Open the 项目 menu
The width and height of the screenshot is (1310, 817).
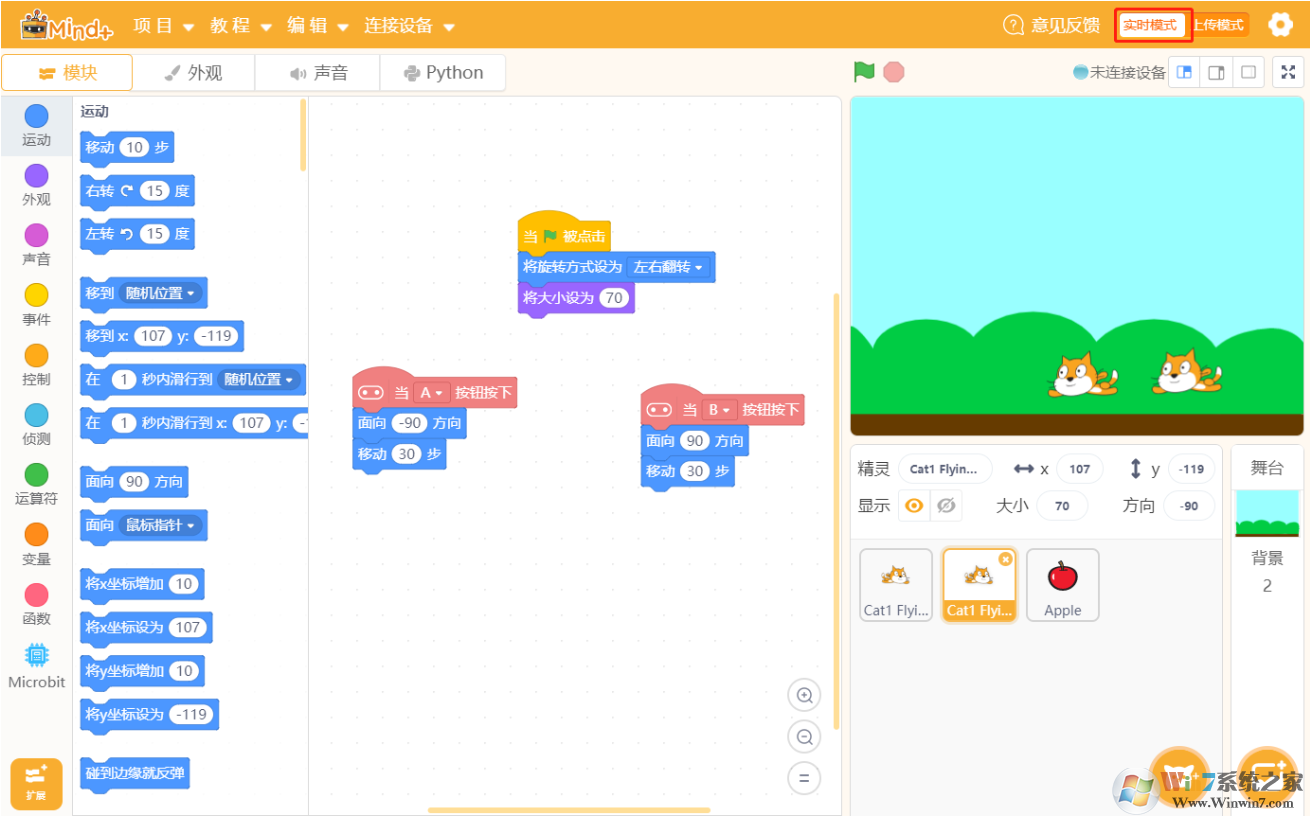tap(163, 25)
